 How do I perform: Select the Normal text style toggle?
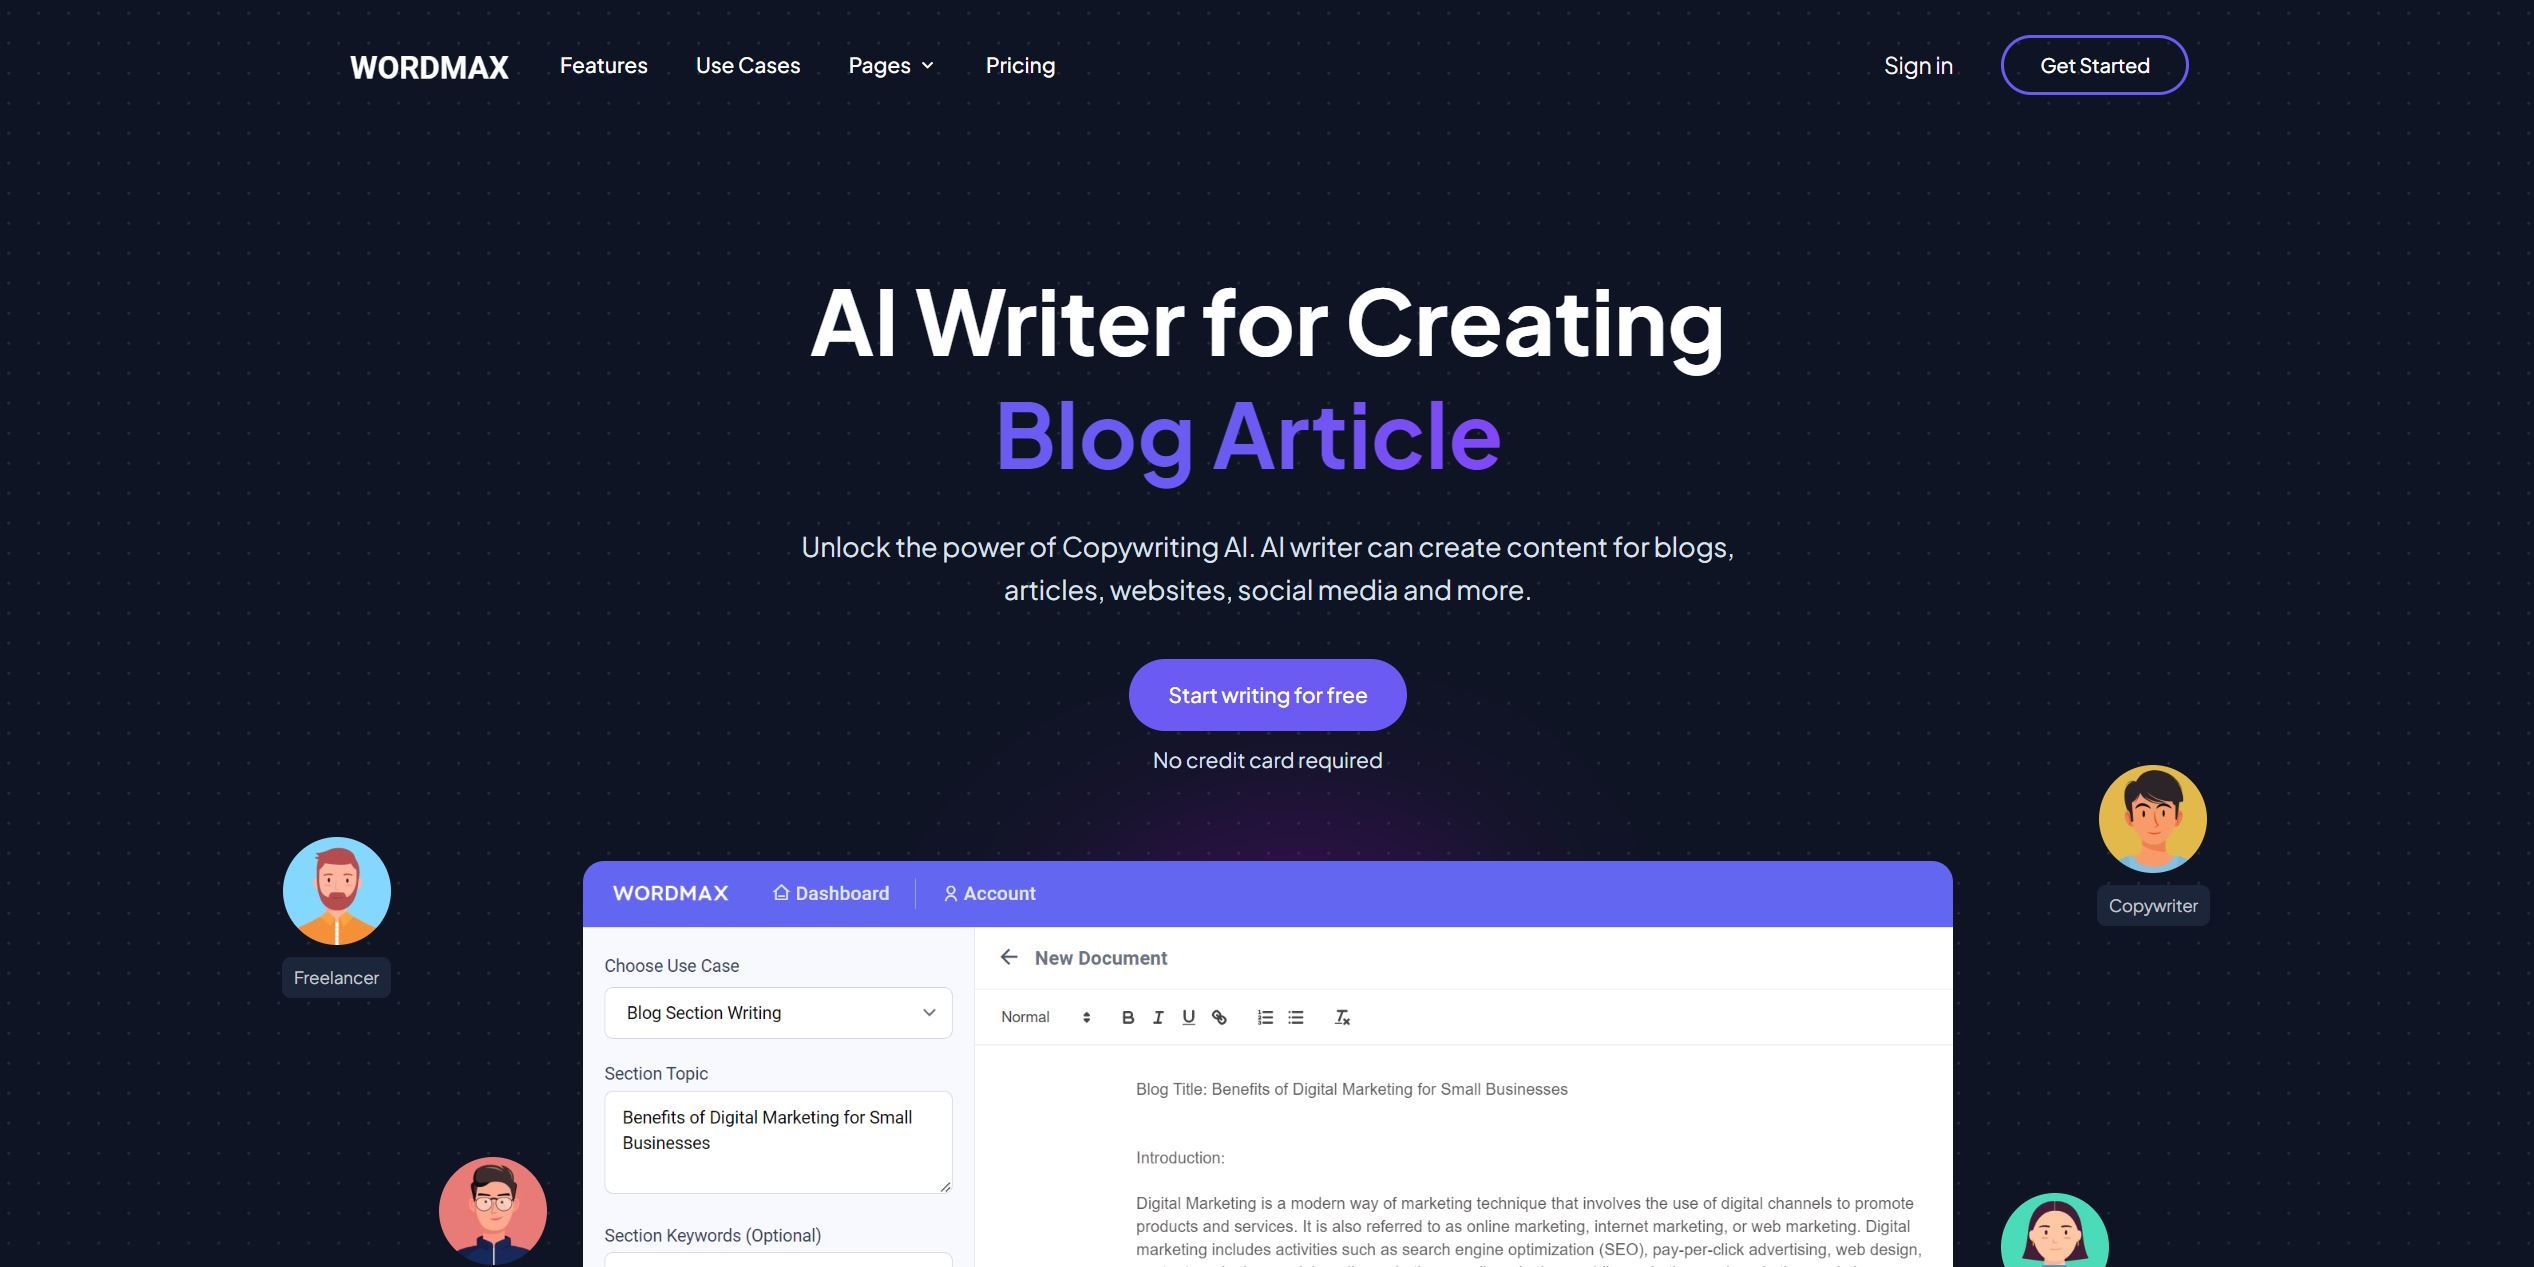1042,1015
